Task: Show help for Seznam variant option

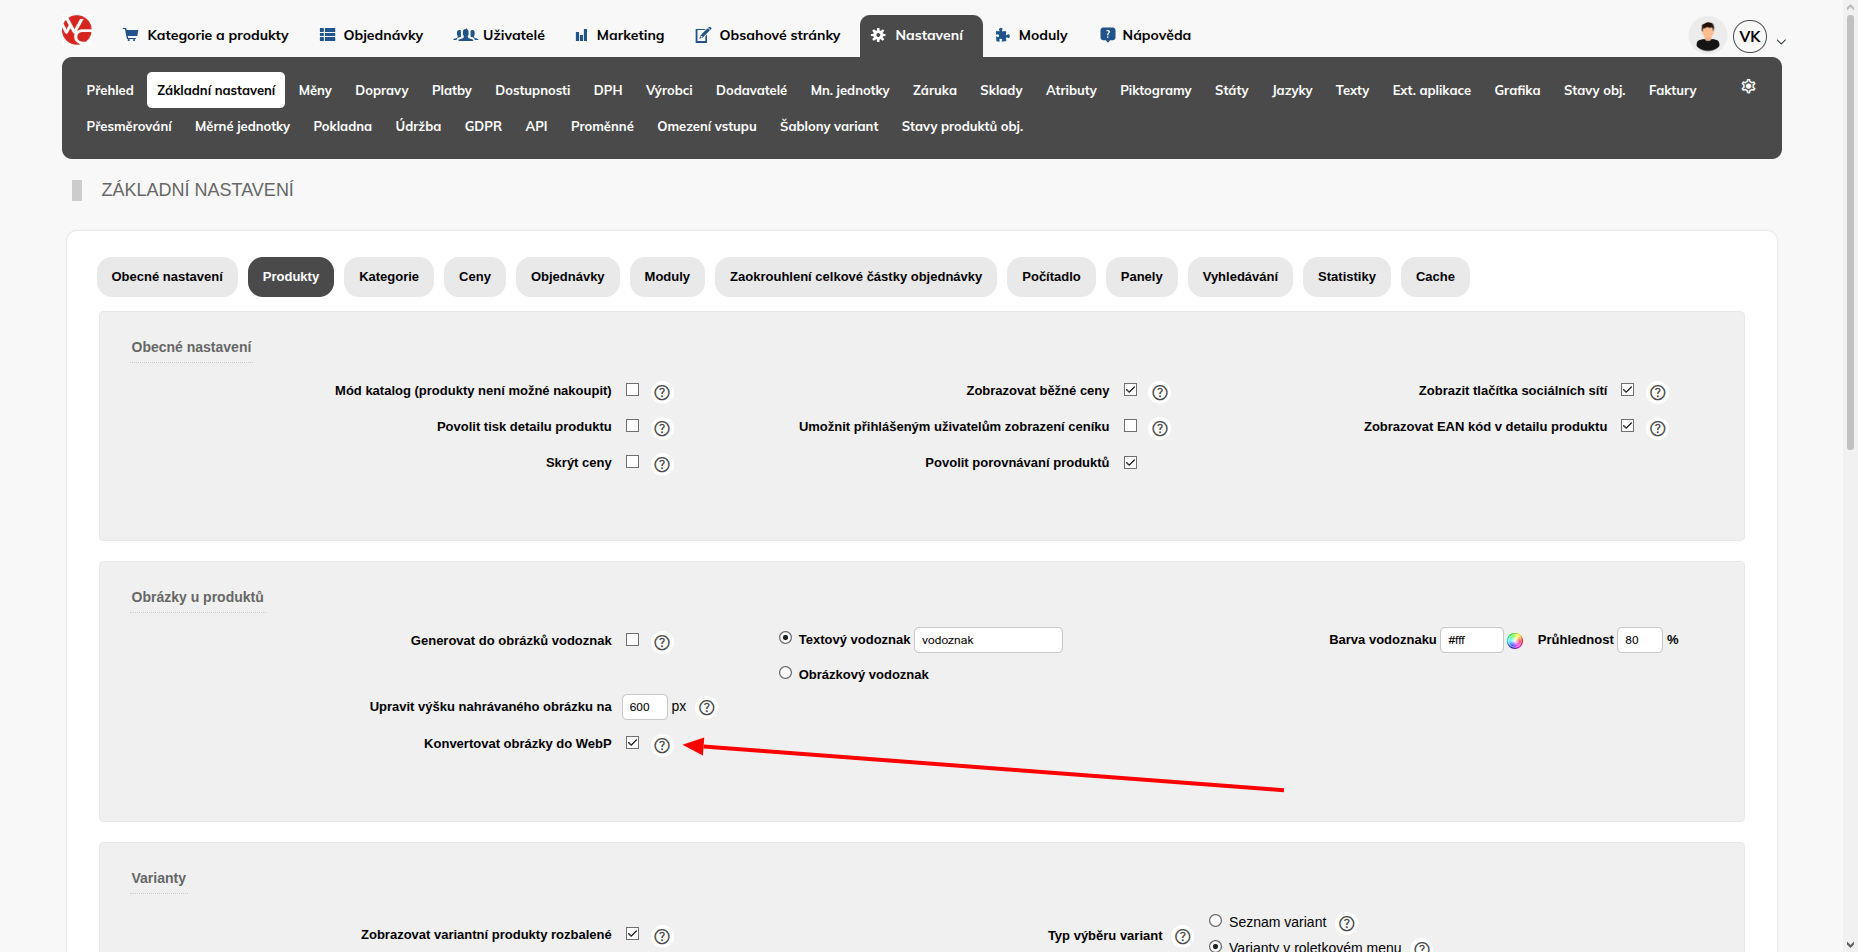Action: pos(1347,923)
